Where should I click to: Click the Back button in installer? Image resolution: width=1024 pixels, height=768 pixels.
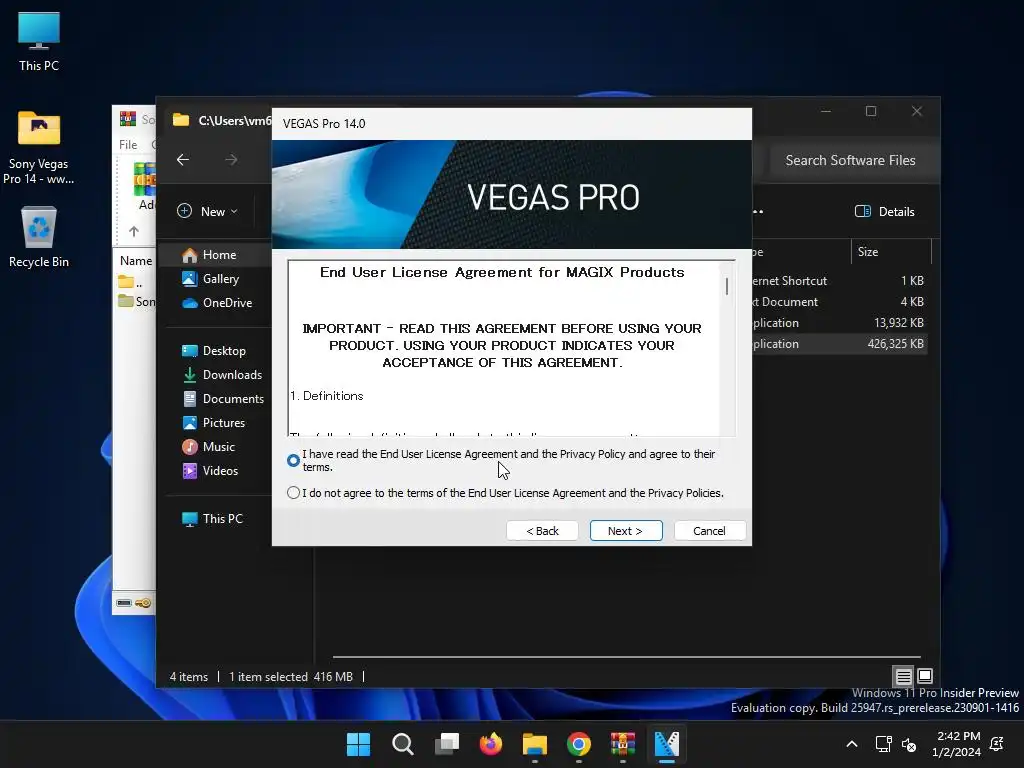tap(542, 531)
